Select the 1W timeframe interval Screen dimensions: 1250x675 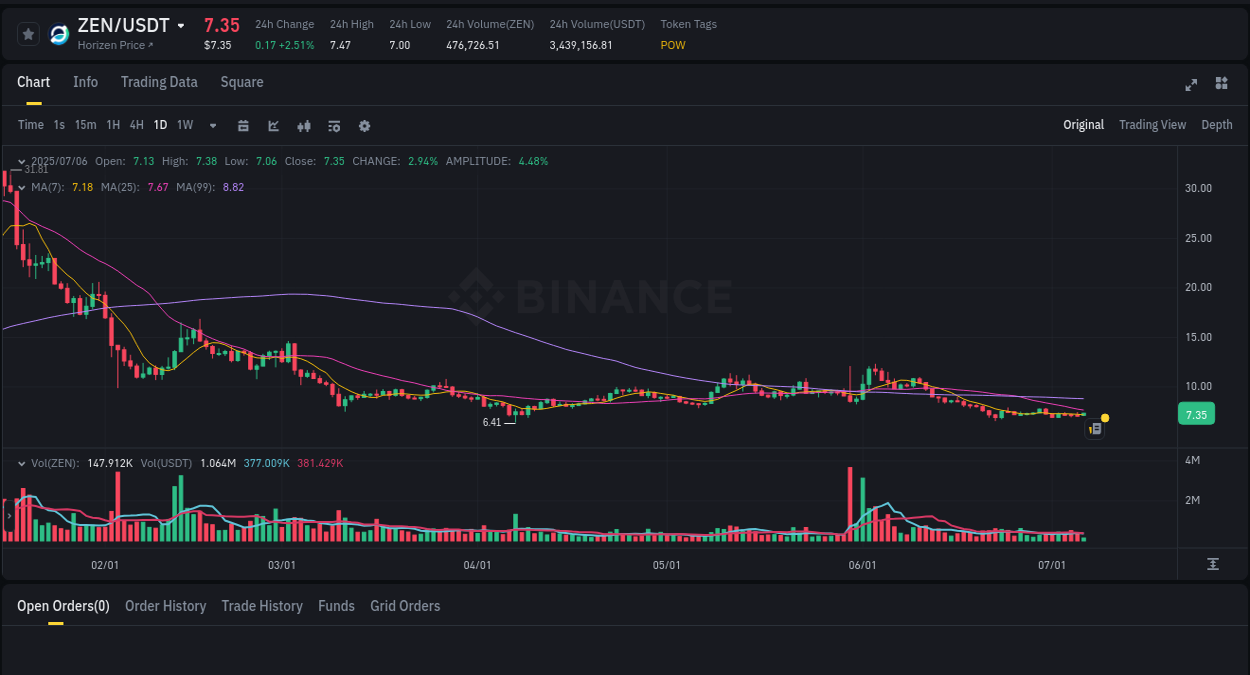[x=184, y=125]
